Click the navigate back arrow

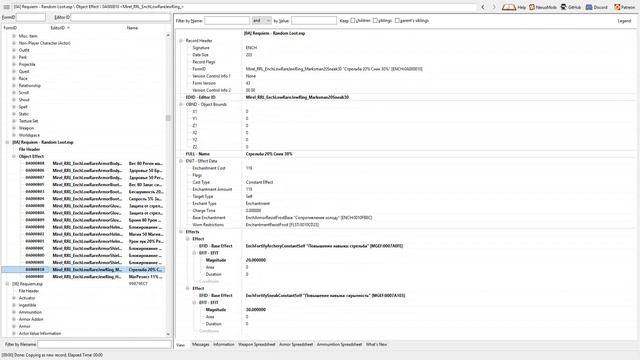(x=483, y=7)
